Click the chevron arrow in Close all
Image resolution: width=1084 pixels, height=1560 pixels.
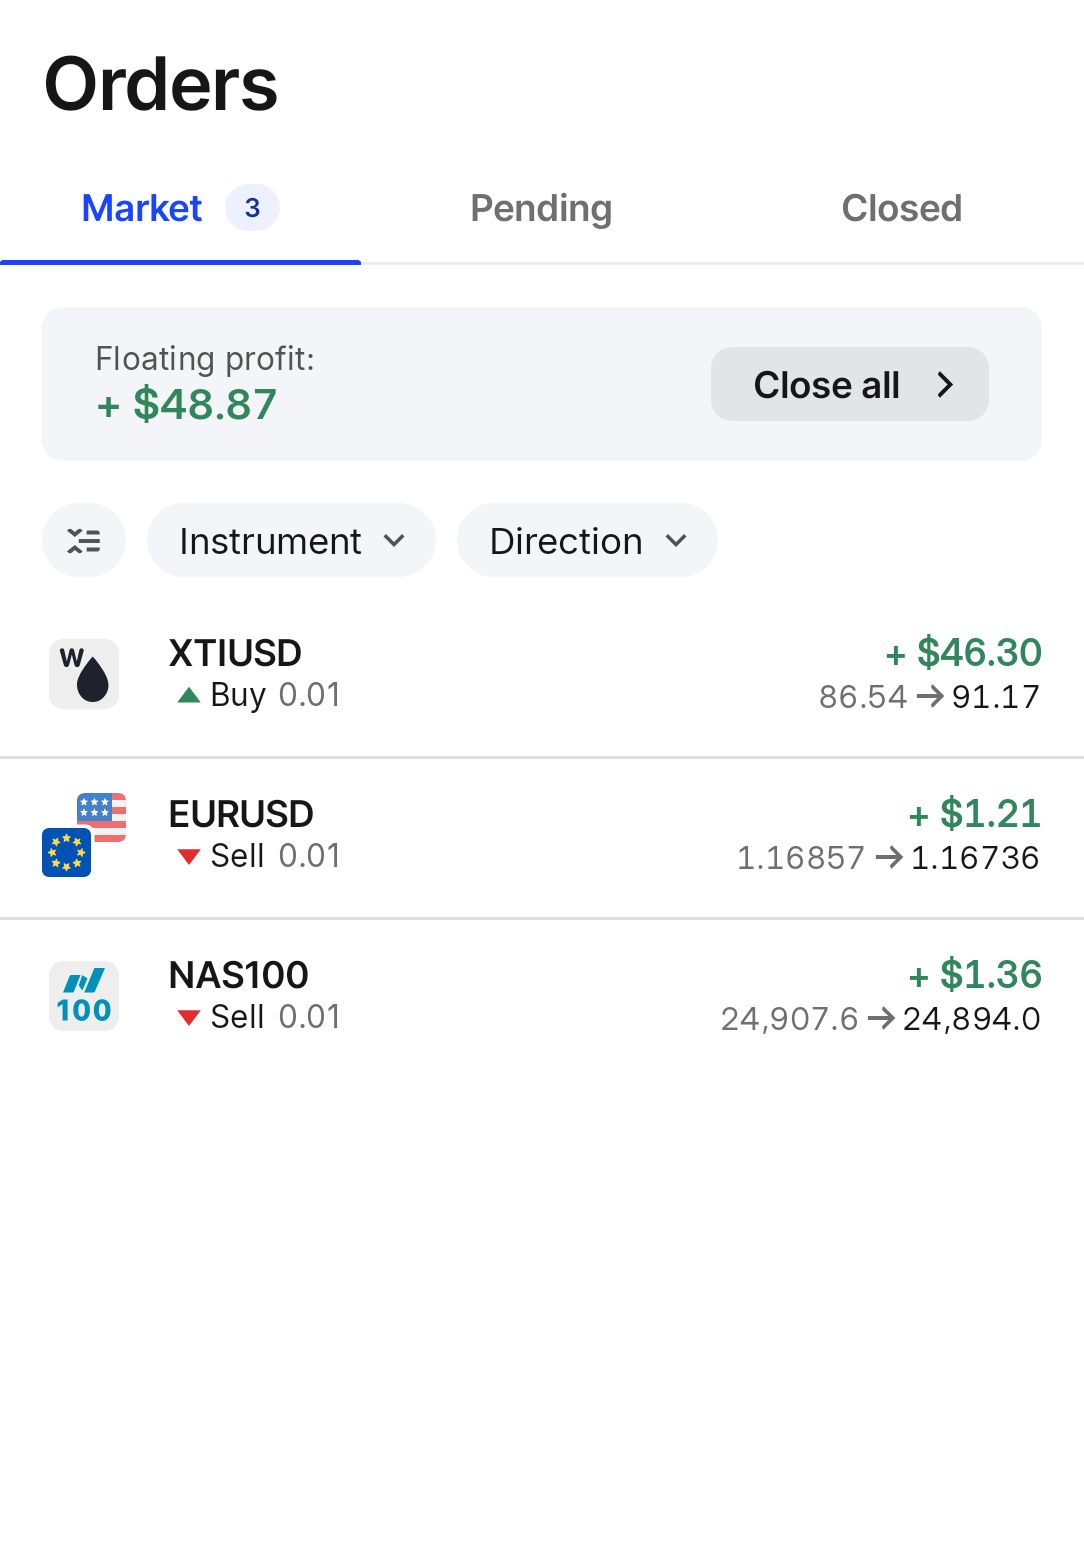pyautogui.click(x=945, y=385)
